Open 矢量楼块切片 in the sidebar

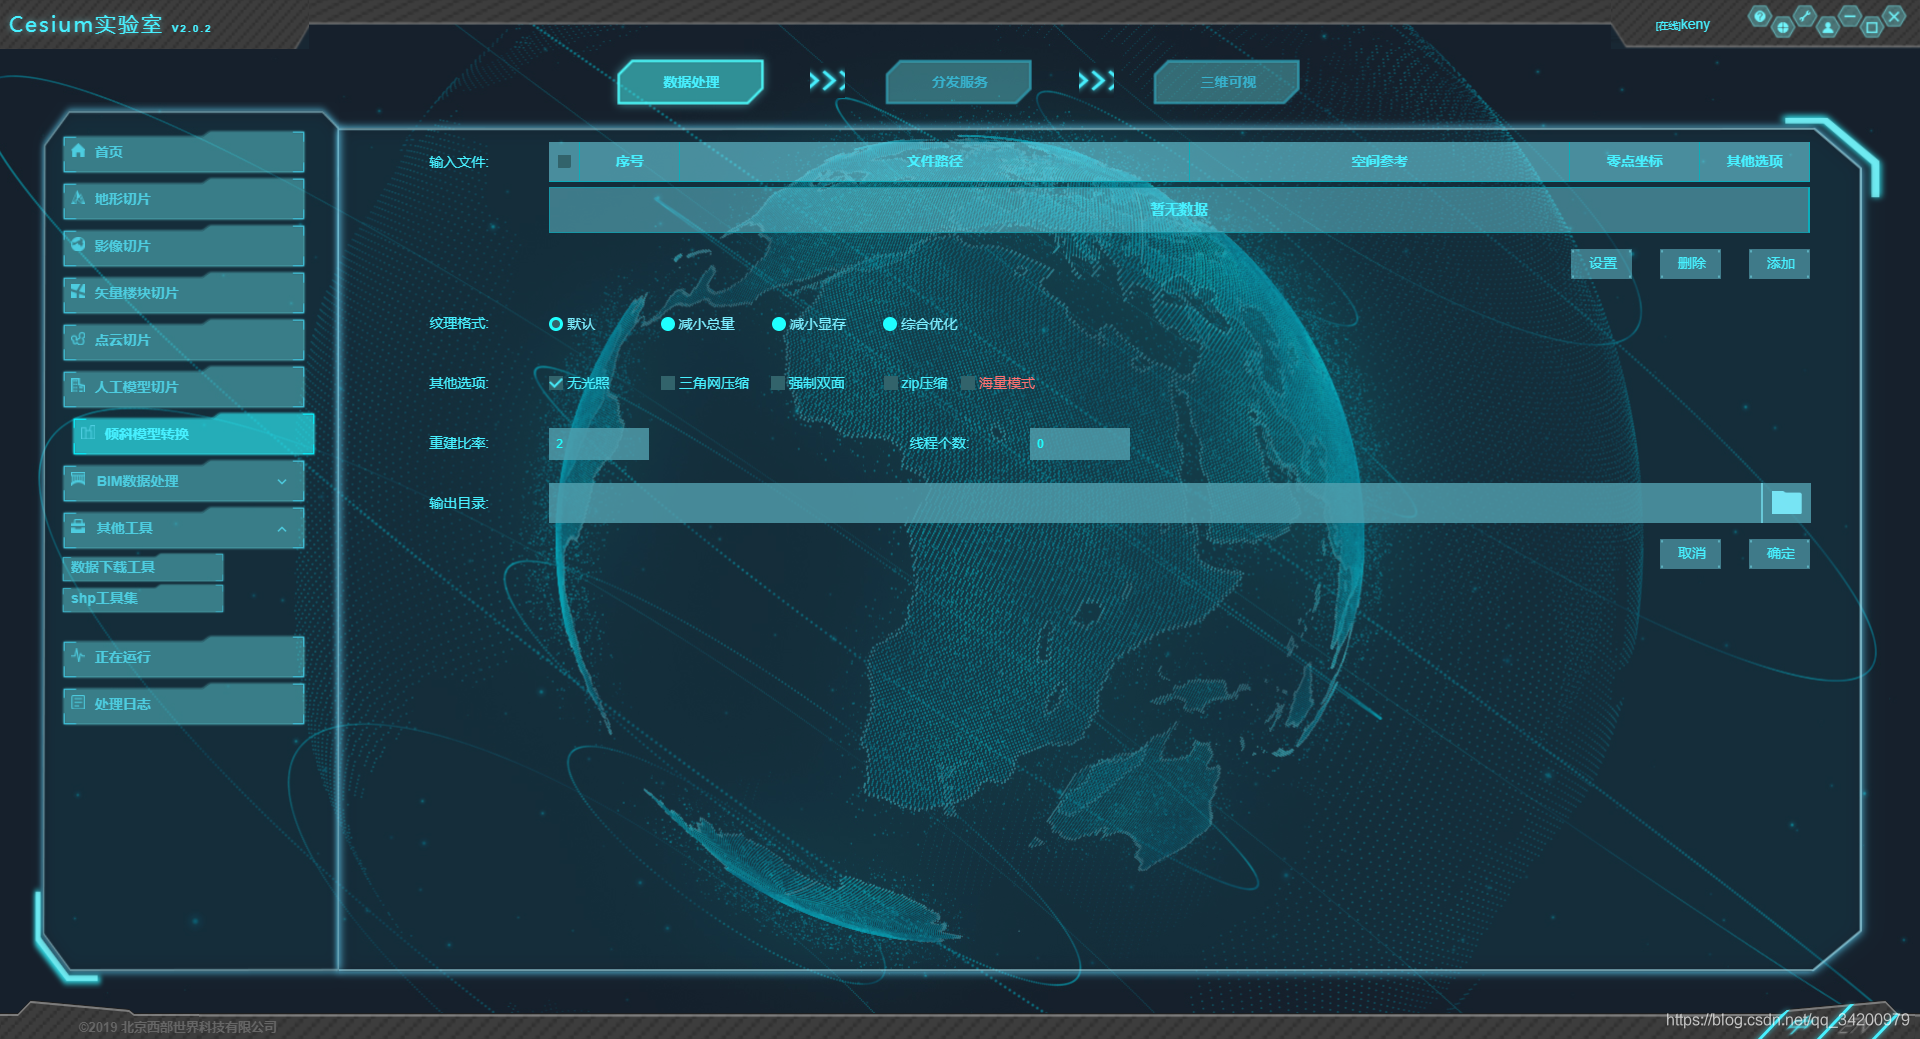(x=184, y=293)
